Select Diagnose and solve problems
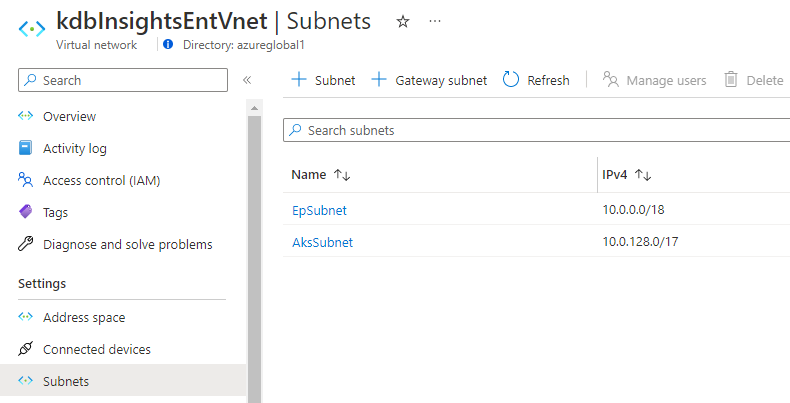Viewport: 790px width, 403px height. (127, 245)
